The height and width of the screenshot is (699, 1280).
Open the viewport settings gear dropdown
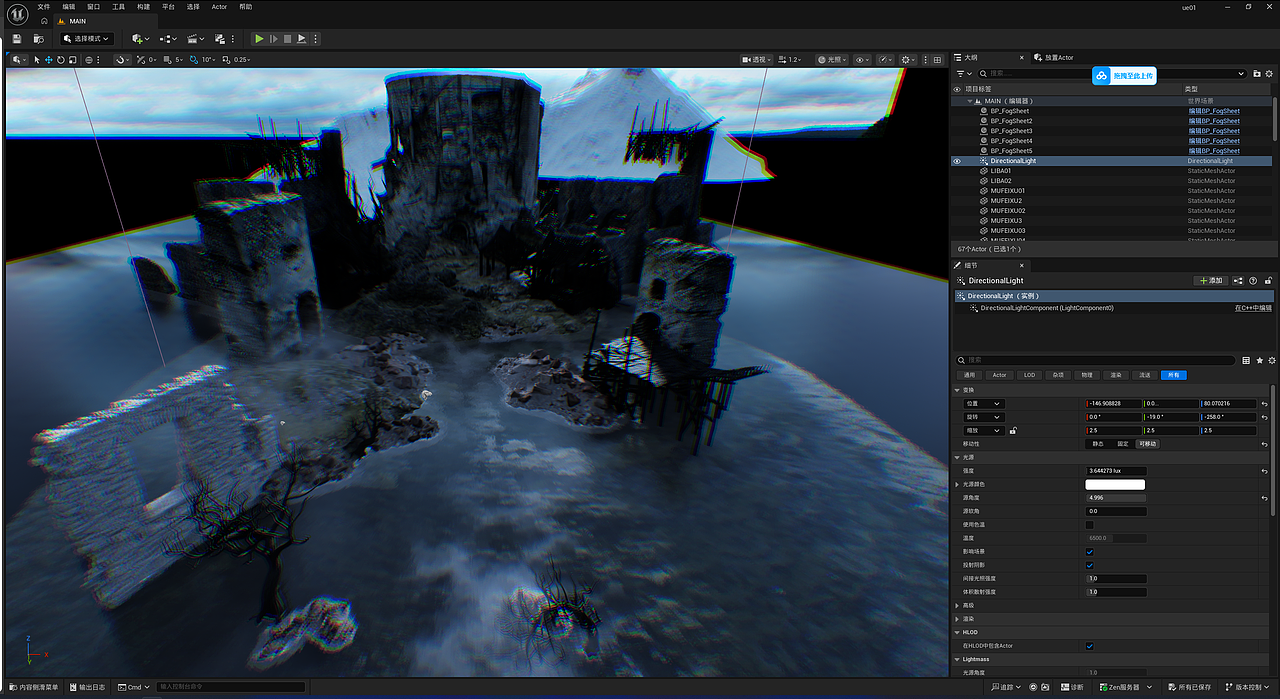[x=908, y=60]
